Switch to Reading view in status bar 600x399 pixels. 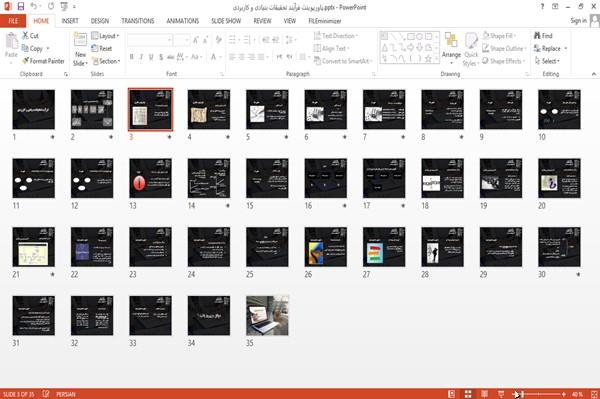484,394
